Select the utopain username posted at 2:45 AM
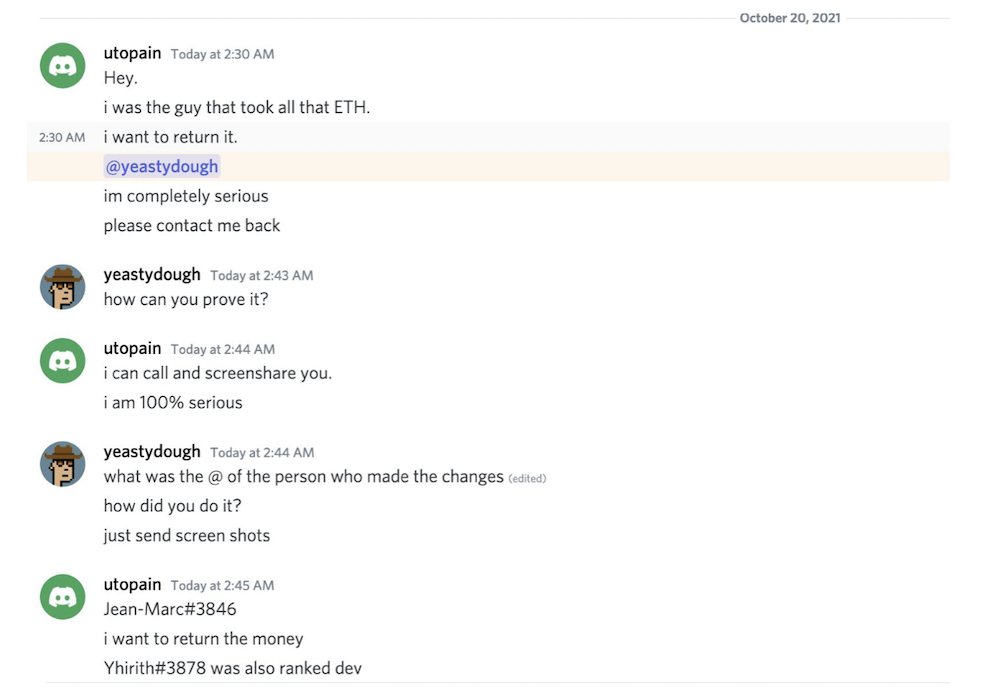1000x698 pixels. 132,584
